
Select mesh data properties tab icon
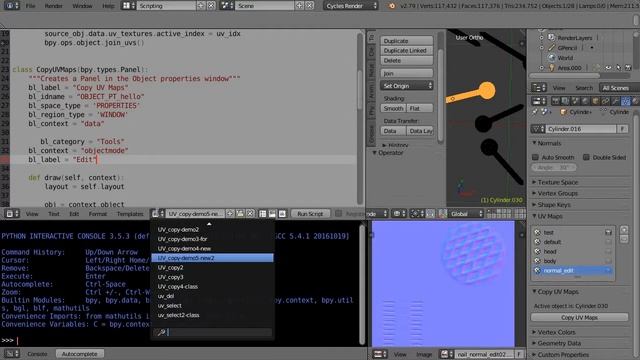[x=625, y=101]
